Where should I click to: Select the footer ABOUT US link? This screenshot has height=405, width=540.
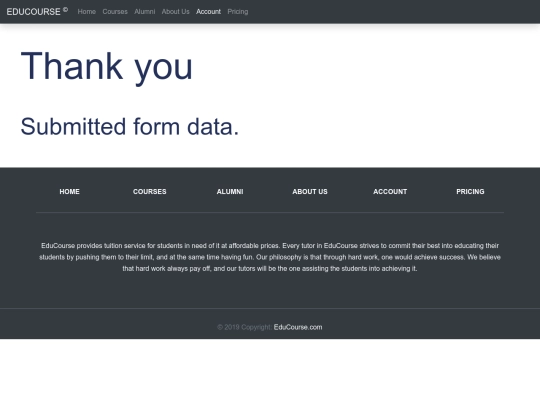(x=310, y=191)
